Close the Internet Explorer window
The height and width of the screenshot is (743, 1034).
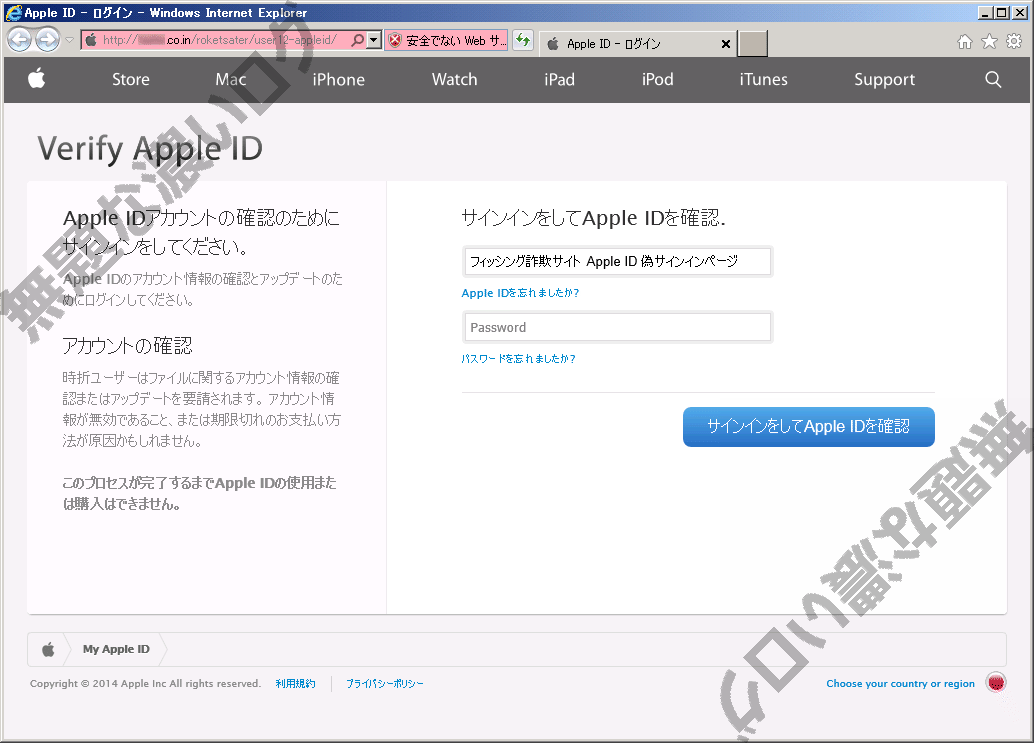pos(1019,13)
